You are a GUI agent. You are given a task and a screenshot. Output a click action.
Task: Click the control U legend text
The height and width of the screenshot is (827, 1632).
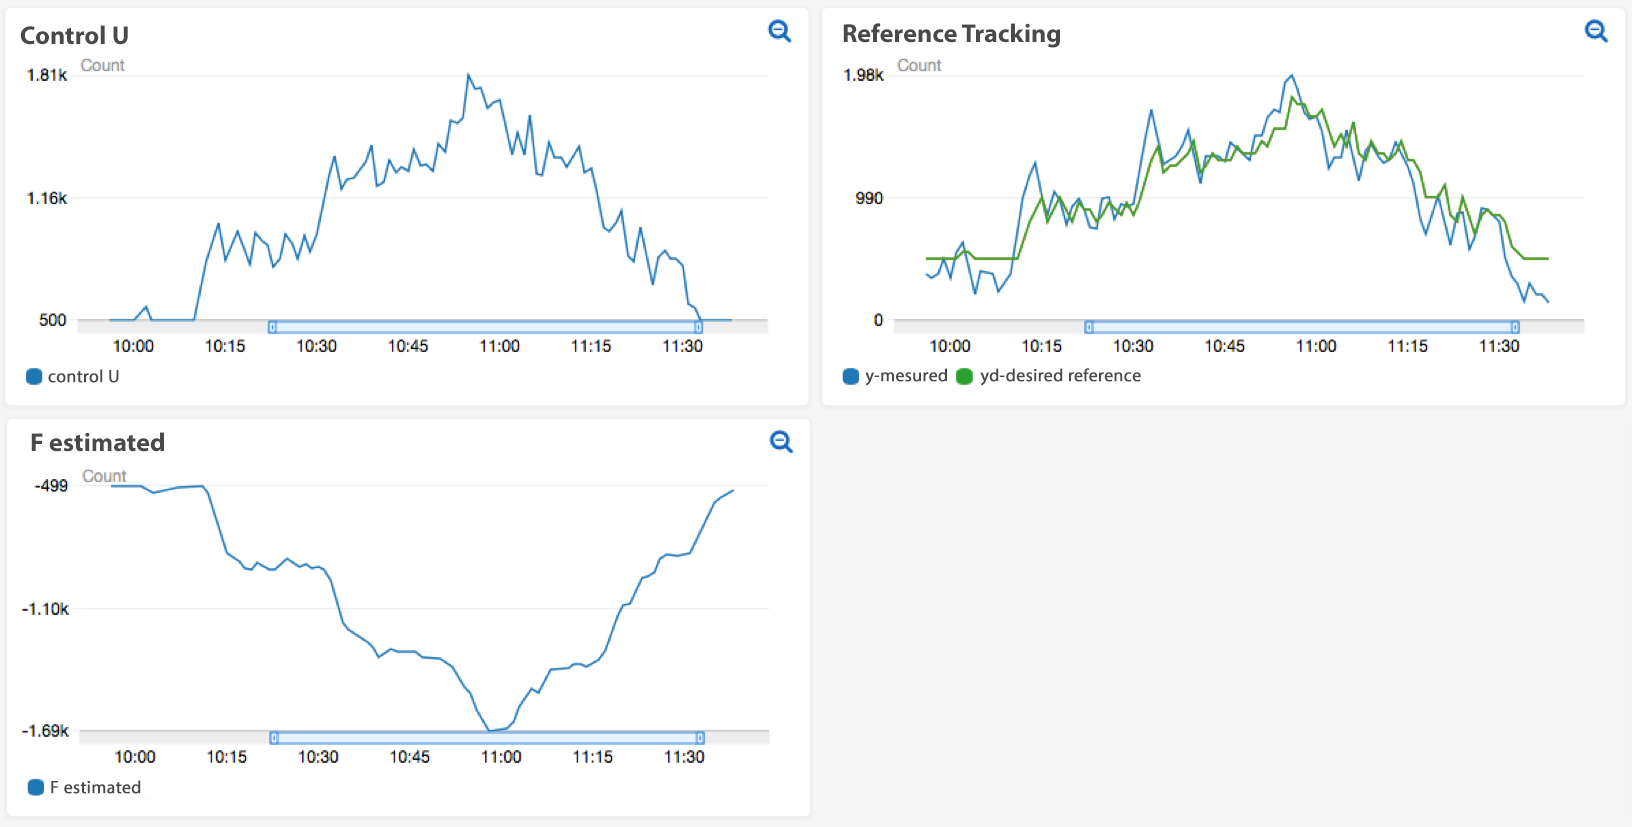point(83,376)
